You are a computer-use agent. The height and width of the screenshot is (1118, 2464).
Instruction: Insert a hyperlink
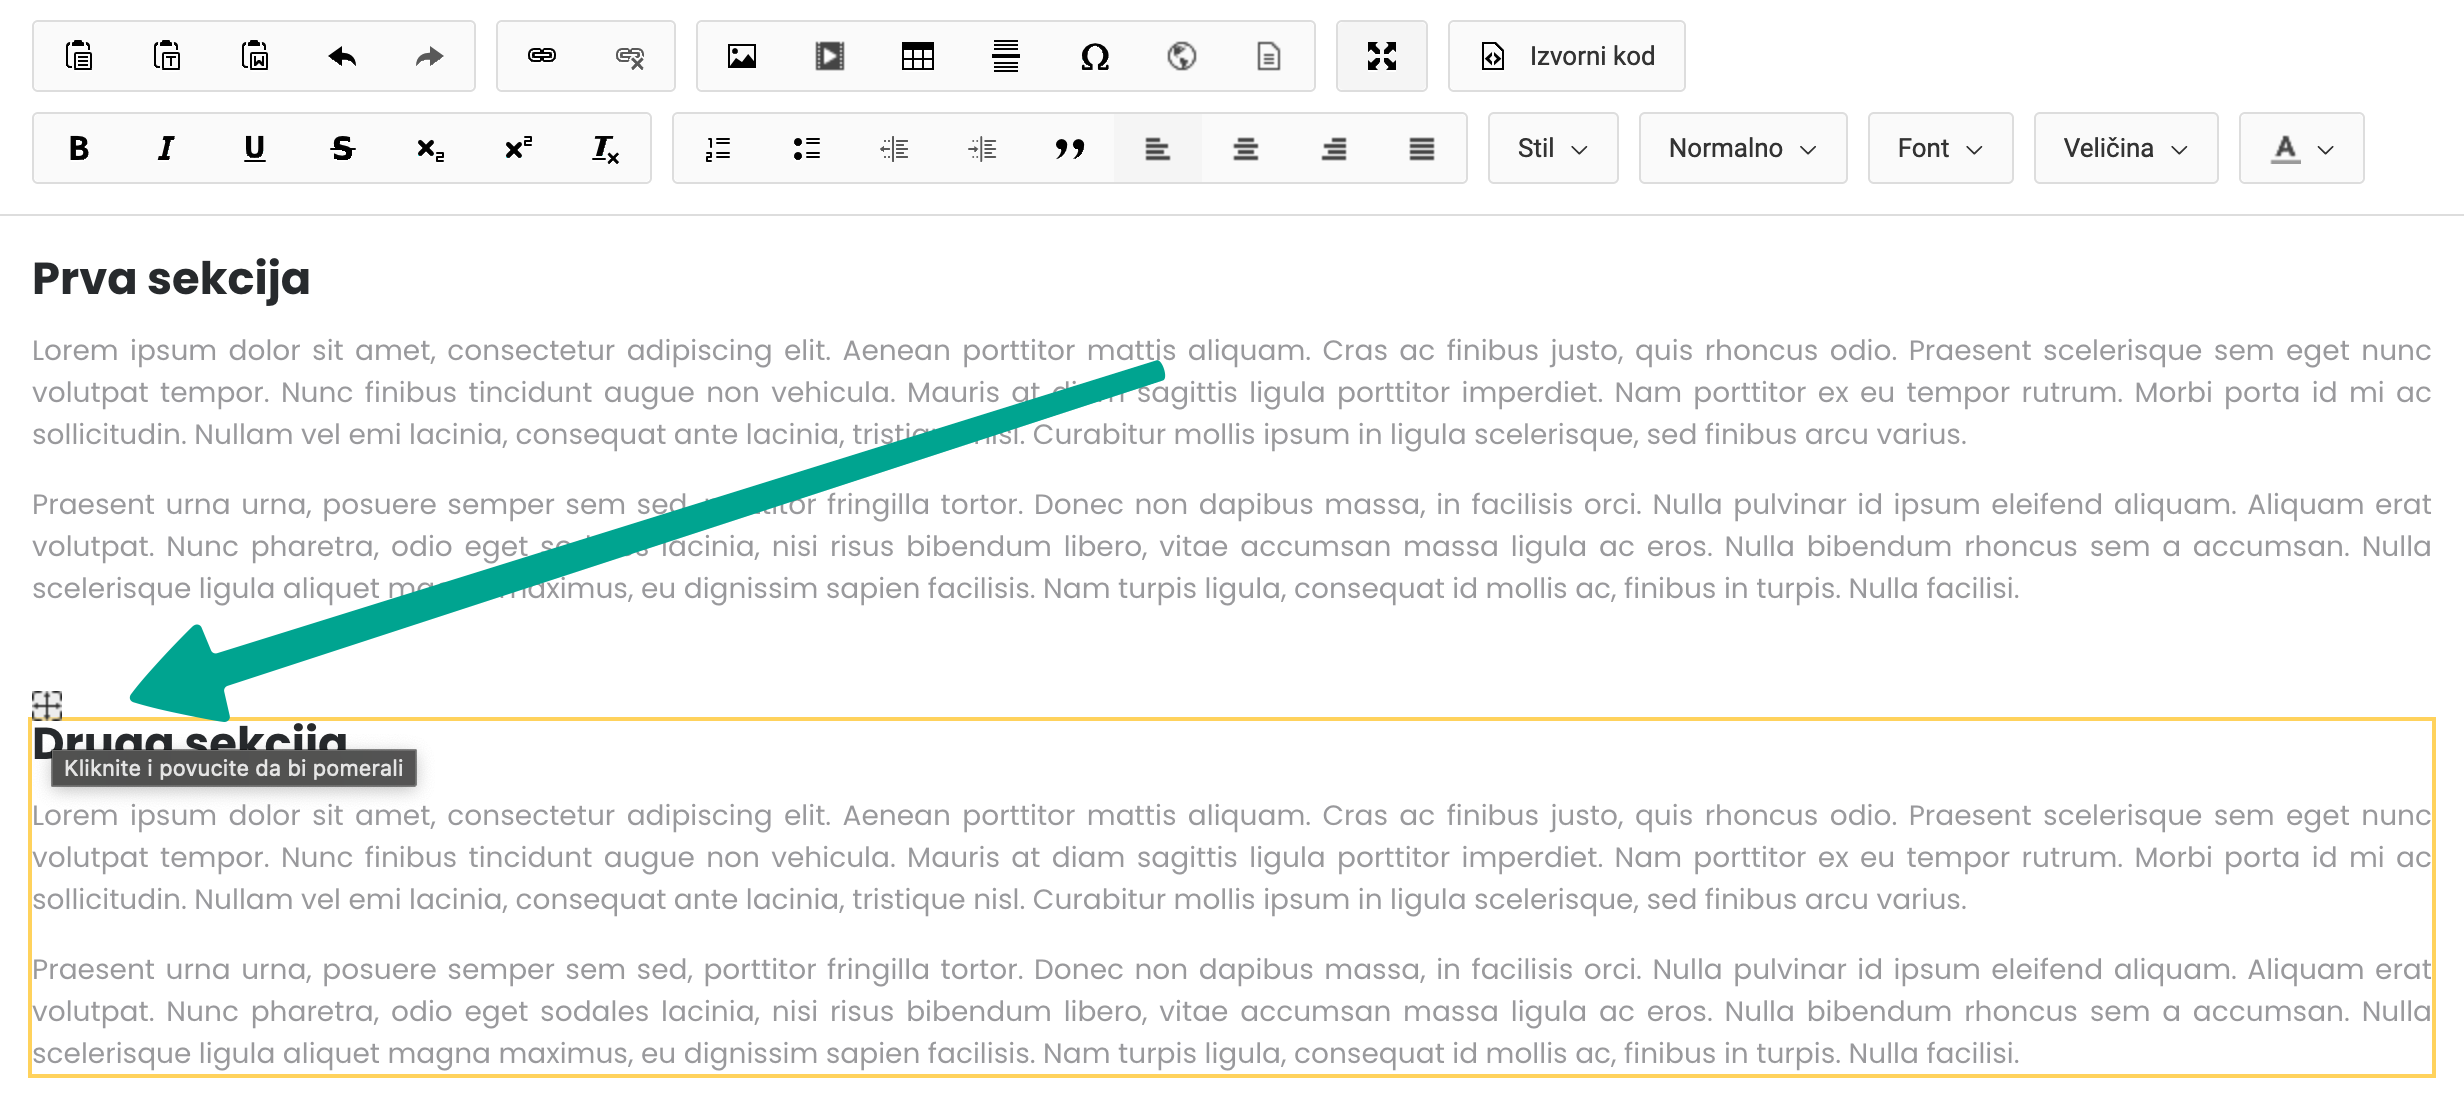click(x=541, y=57)
